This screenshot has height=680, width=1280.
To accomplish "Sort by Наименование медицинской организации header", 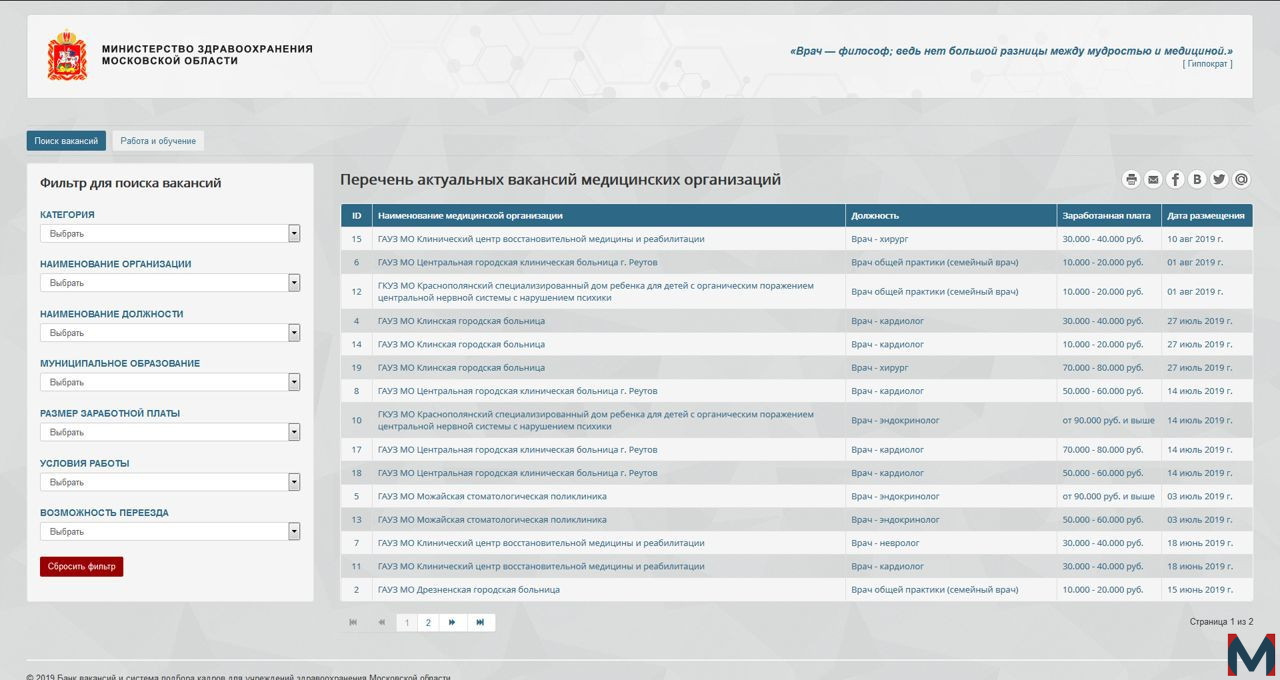I will [x=608, y=215].
